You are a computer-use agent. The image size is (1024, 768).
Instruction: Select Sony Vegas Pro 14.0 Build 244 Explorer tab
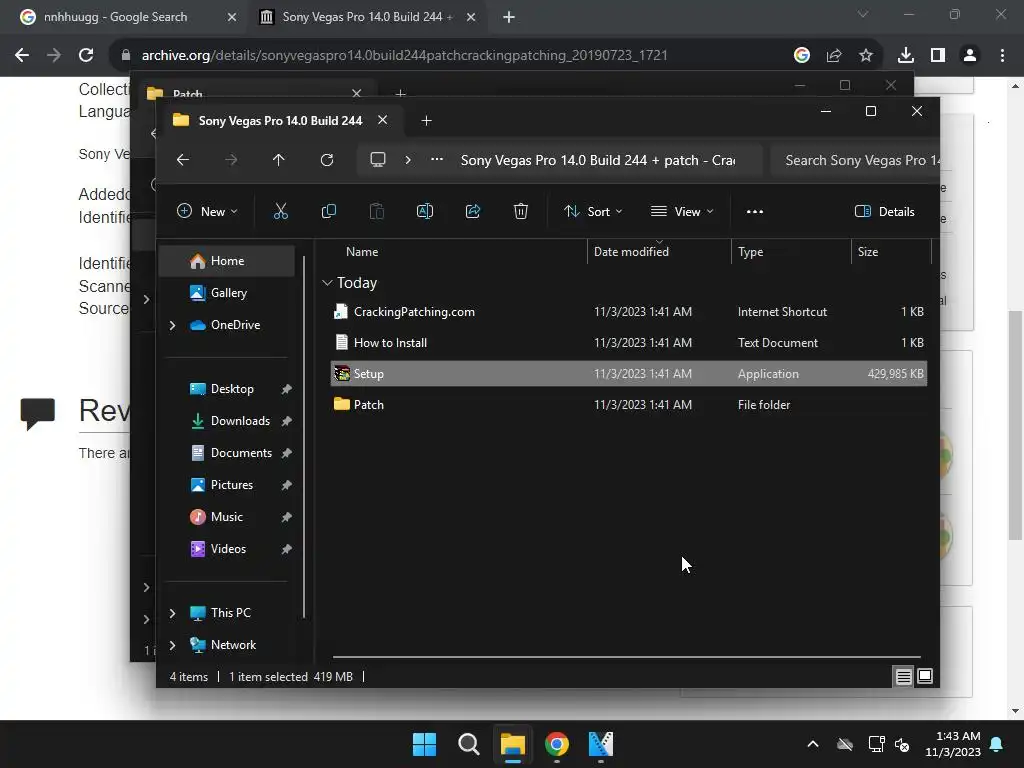(x=280, y=121)
